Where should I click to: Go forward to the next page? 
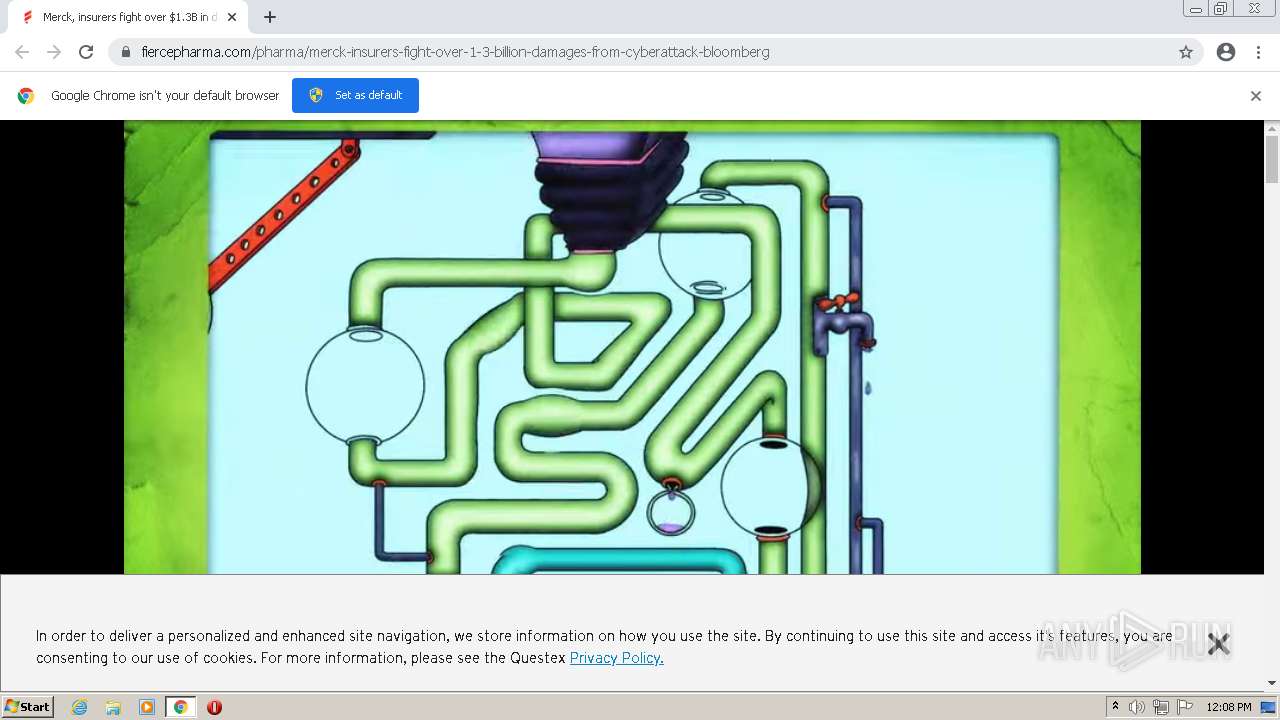pyautogui.click(x=54, y=52)
